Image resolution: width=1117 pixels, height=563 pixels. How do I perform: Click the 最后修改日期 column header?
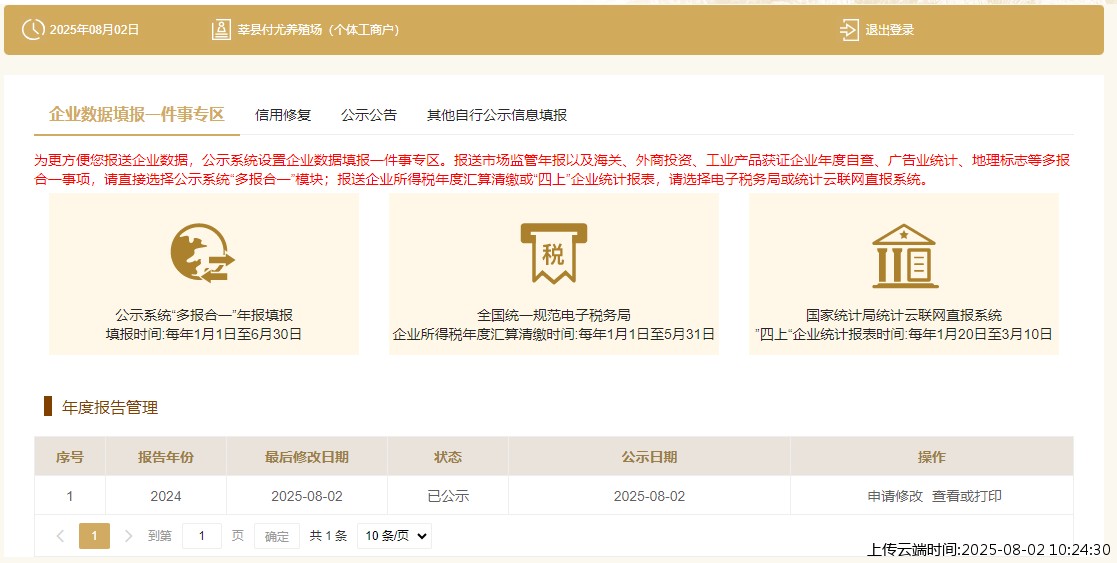pyautogui.click(x=307, y=457)
